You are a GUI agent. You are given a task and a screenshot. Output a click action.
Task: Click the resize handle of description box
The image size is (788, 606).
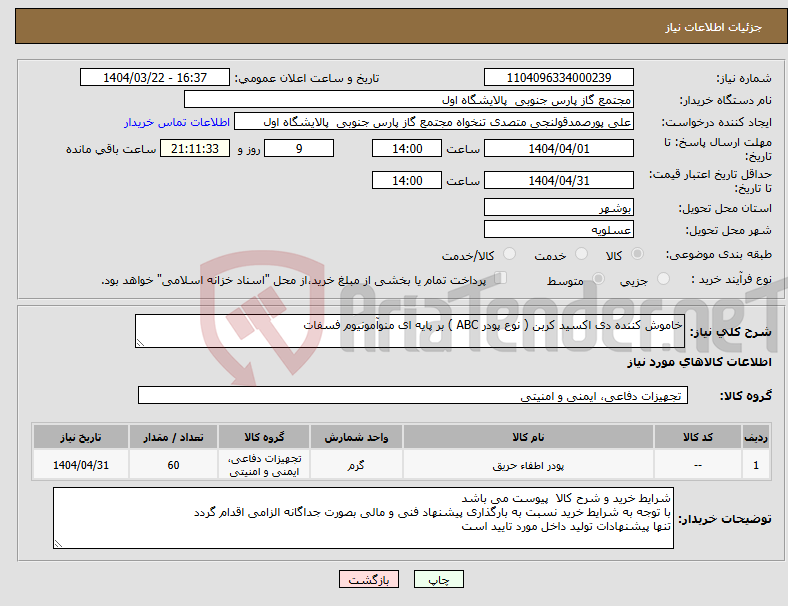coord(140,343)
